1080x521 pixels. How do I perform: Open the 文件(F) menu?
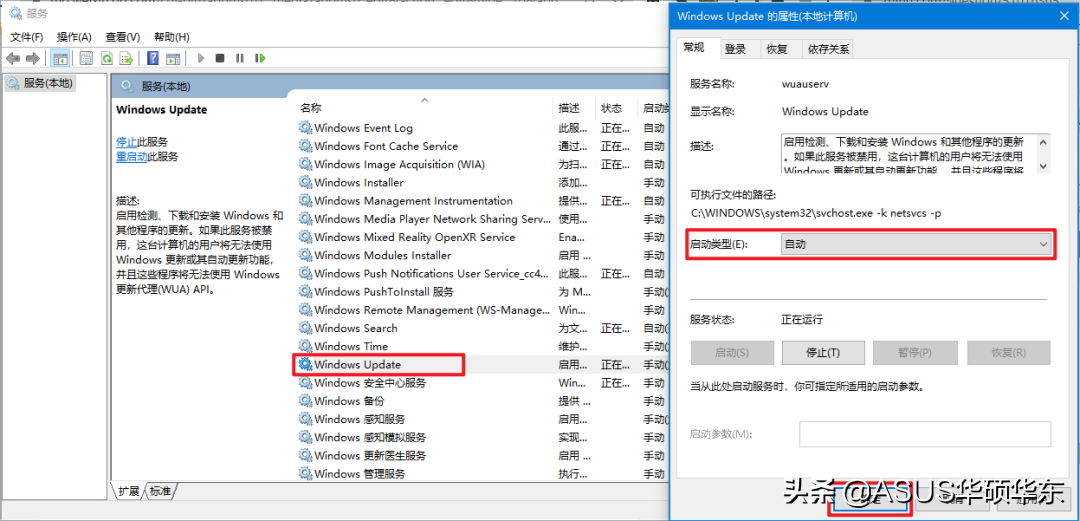coord(27,37)
